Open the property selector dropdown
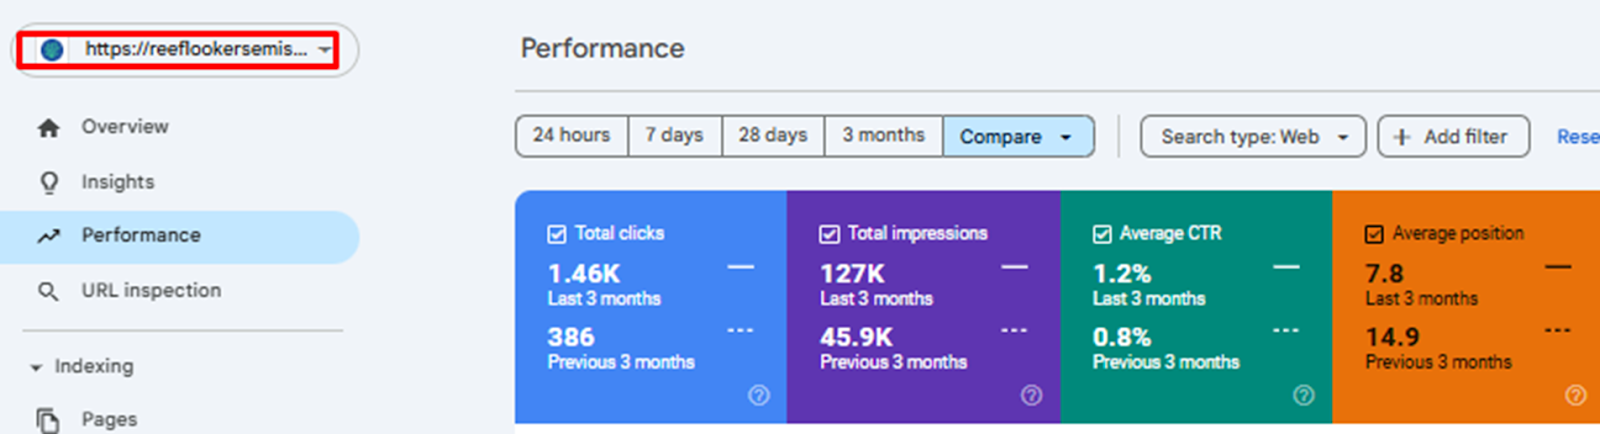 click(x=324, y=49)
